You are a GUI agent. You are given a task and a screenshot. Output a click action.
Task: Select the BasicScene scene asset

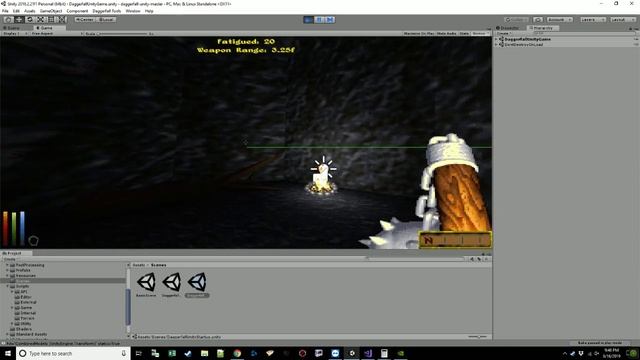click(146, 285)
